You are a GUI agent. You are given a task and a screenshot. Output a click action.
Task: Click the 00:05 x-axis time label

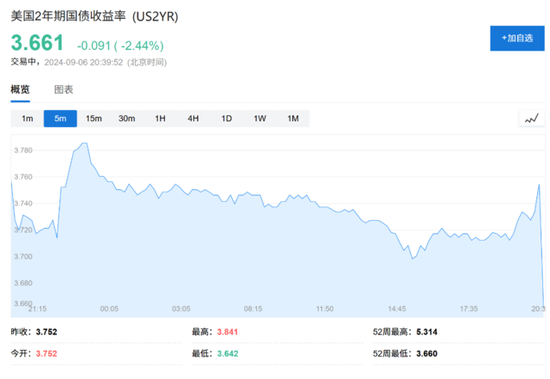click(x=109, y=309)
